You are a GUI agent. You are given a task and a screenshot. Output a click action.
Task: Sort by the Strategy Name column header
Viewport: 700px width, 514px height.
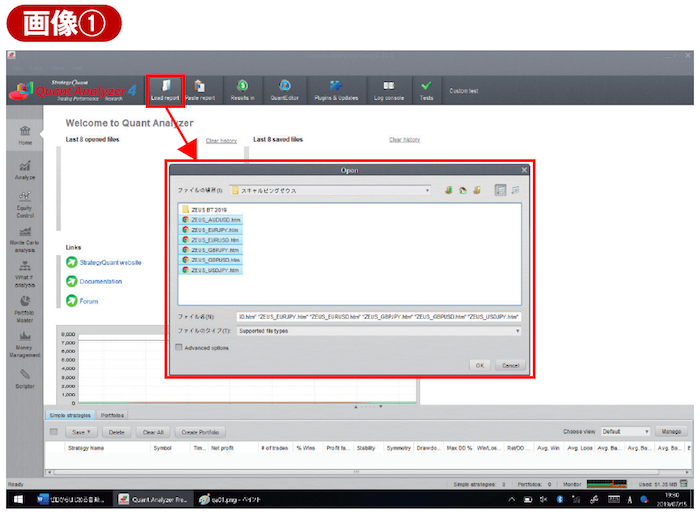pyautogui.click(x=107, y=447)
